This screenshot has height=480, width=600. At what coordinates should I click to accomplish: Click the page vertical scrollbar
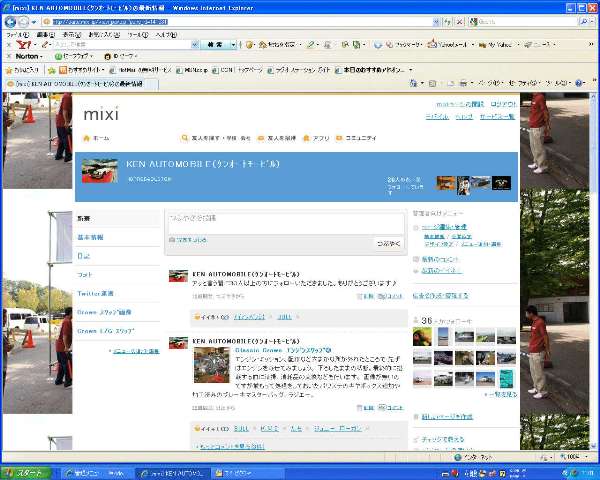[593, 270]
